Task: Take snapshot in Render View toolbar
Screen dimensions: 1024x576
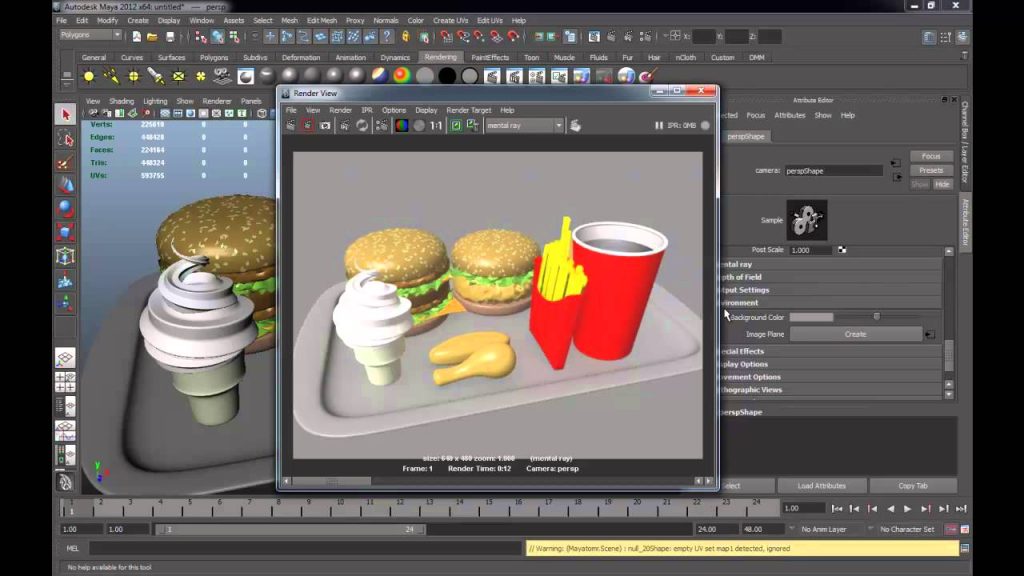Action: click(325, 125)
